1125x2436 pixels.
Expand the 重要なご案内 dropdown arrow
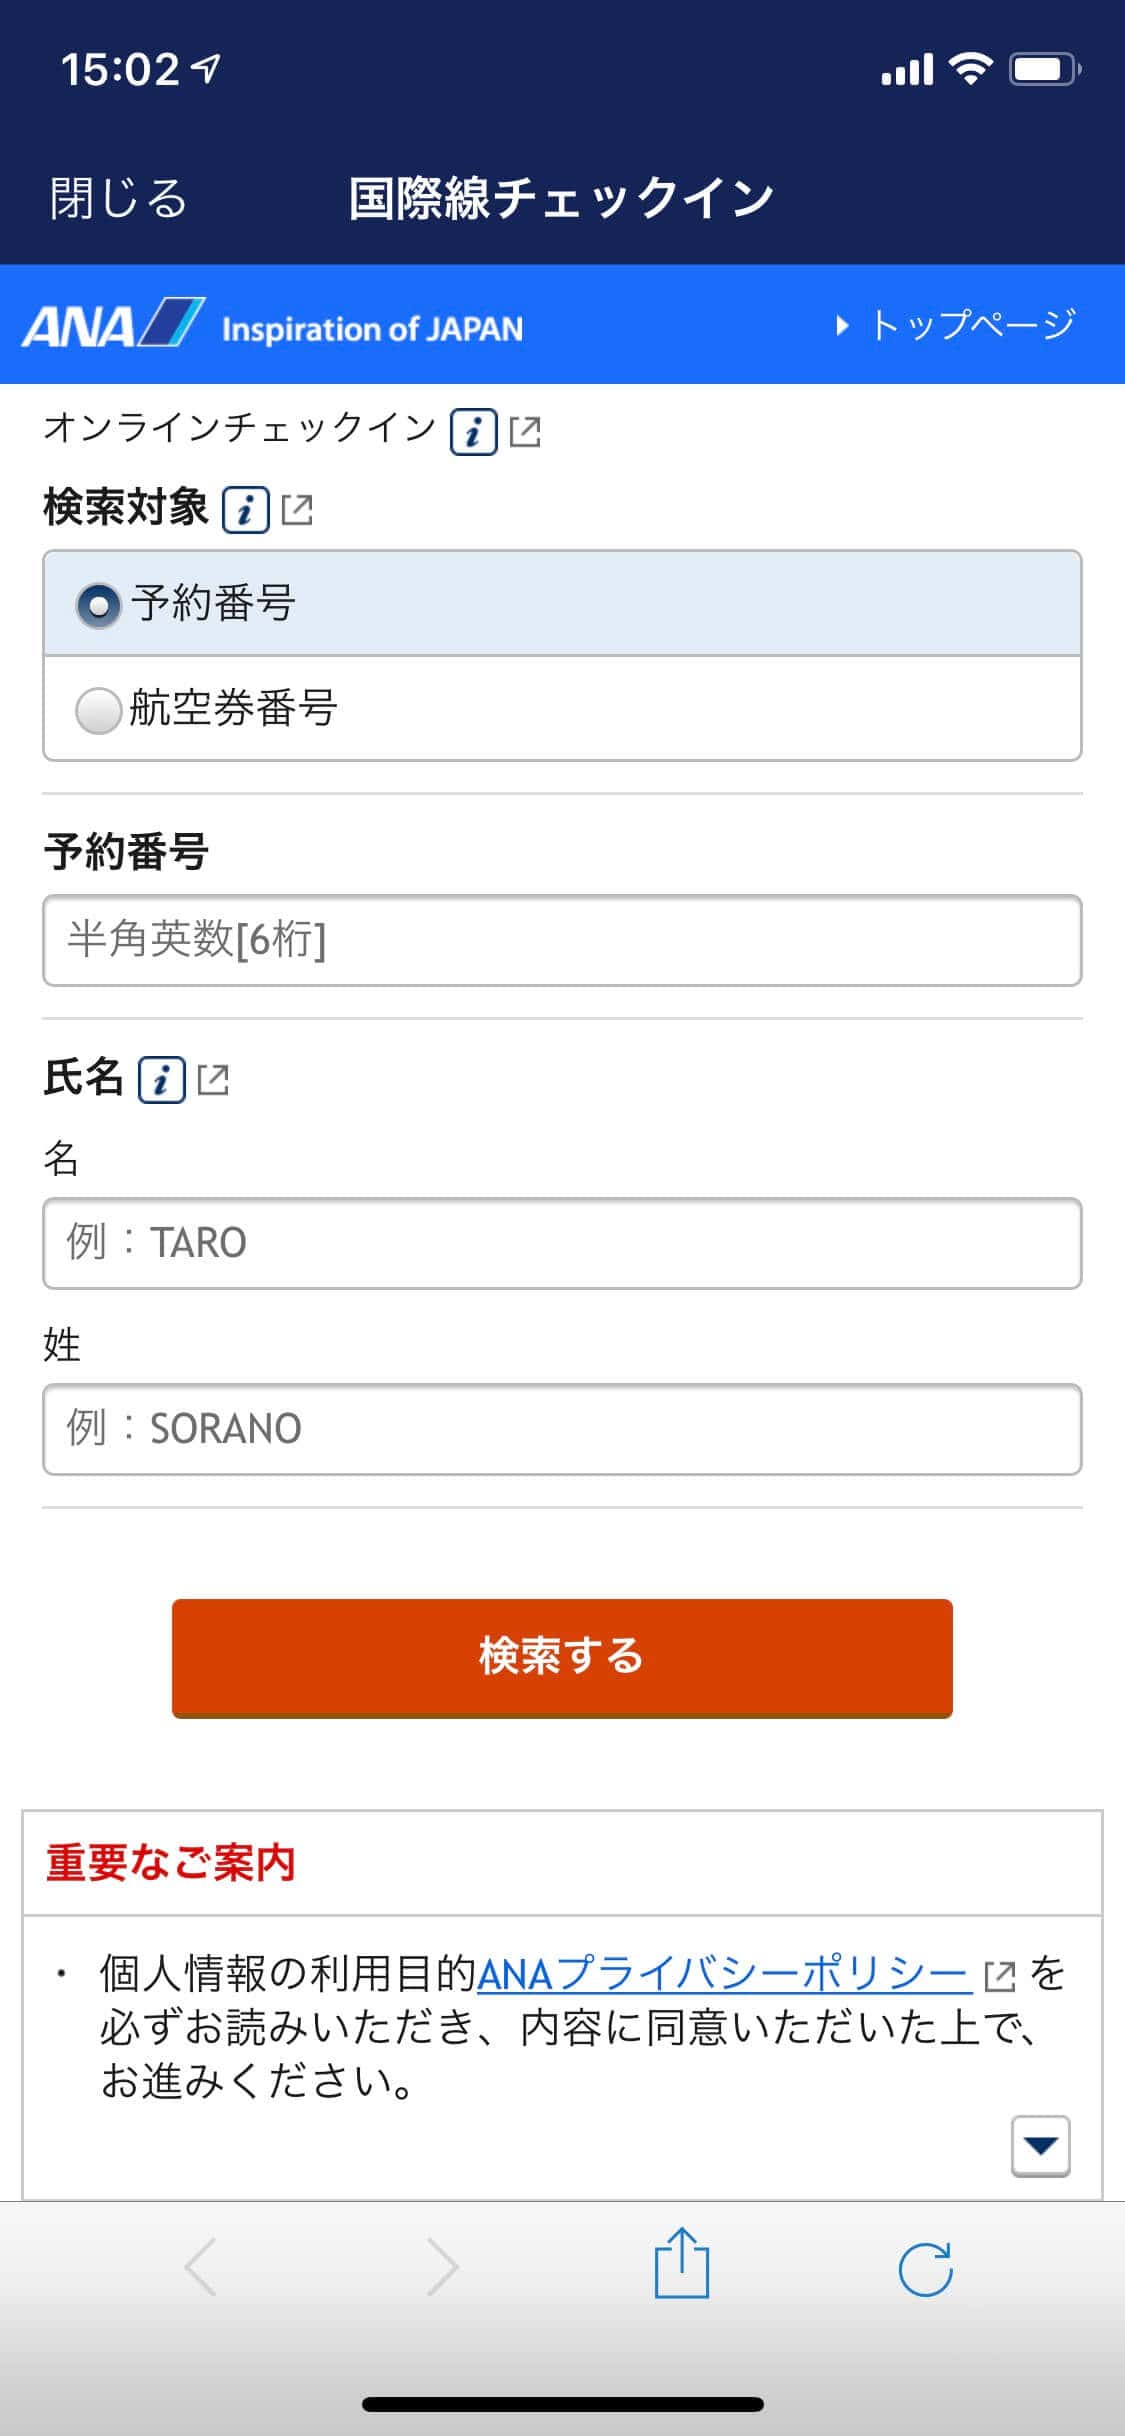click(x=1040, y=2145)
